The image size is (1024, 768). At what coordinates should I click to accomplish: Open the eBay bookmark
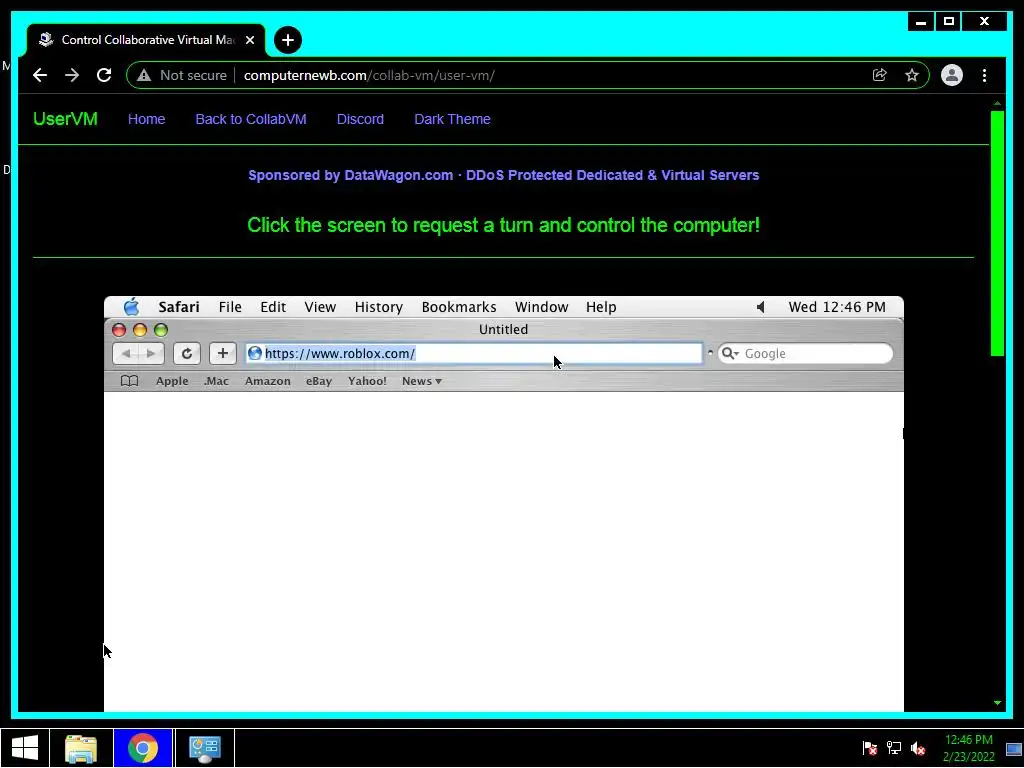[319, 381]
